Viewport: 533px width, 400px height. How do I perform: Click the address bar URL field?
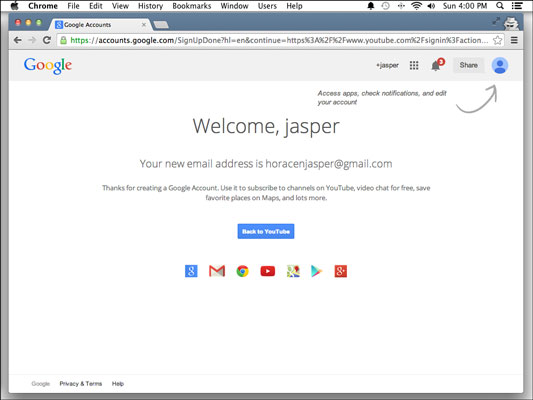coord(279,40)
